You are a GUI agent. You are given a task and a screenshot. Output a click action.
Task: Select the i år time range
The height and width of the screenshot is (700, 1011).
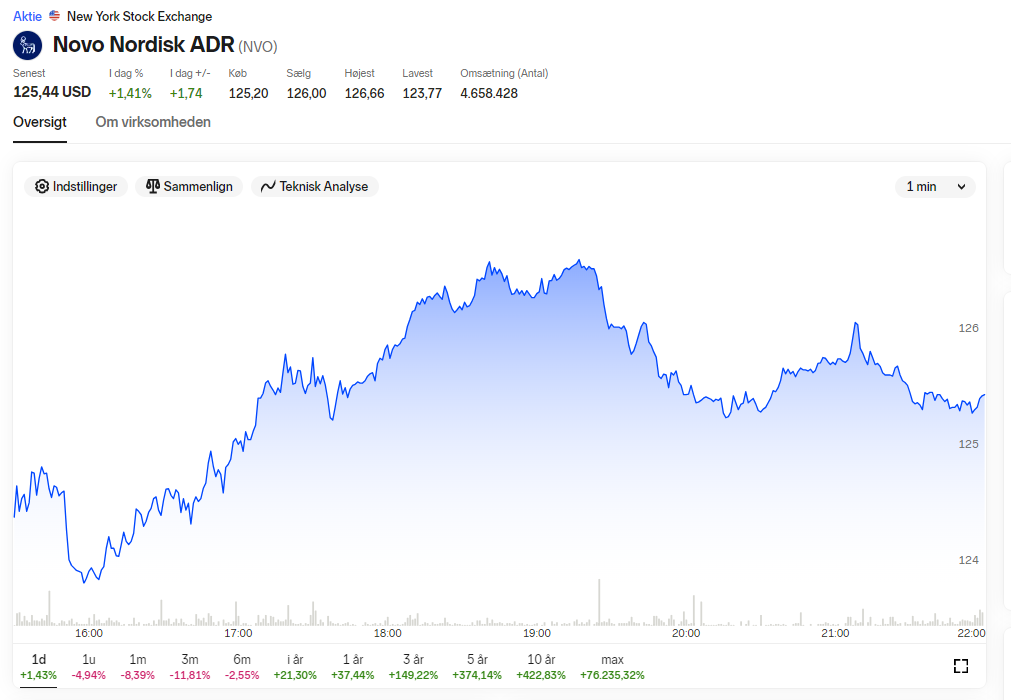(295, 666)
